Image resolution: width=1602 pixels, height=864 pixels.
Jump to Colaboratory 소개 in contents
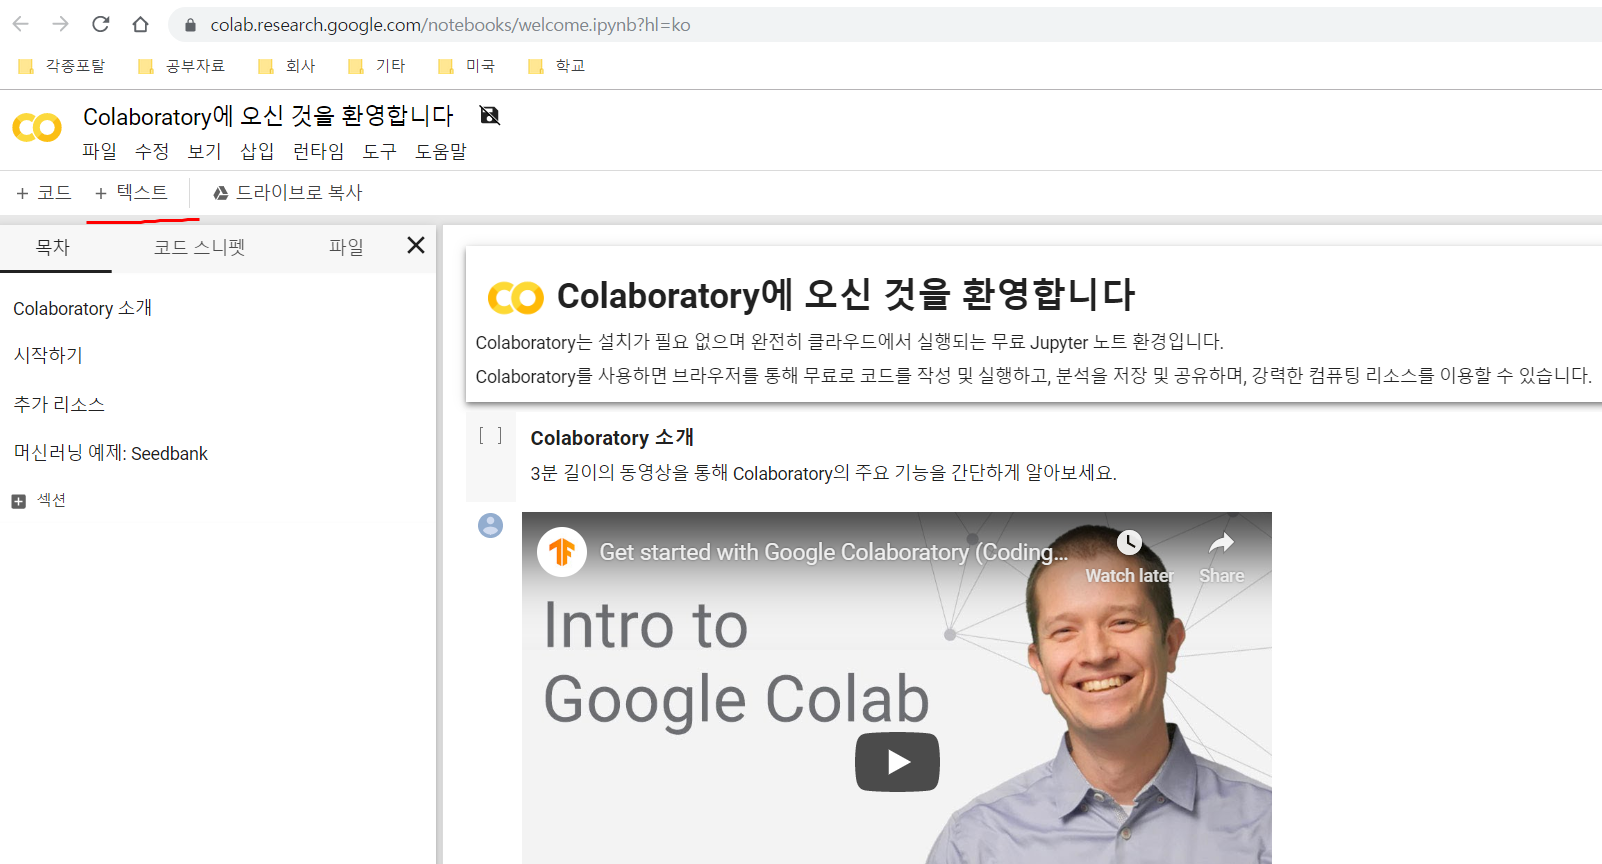[x=83, y=308]
